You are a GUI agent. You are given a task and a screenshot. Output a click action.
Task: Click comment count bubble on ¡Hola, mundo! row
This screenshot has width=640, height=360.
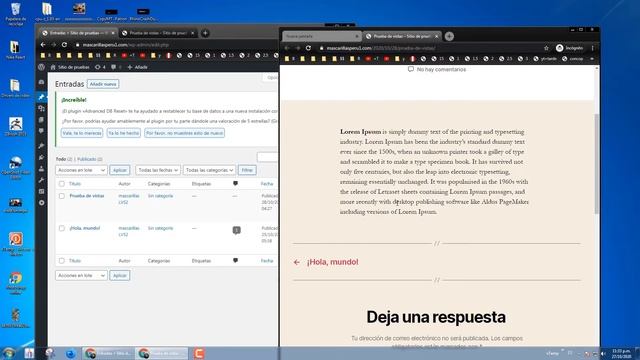236,231
